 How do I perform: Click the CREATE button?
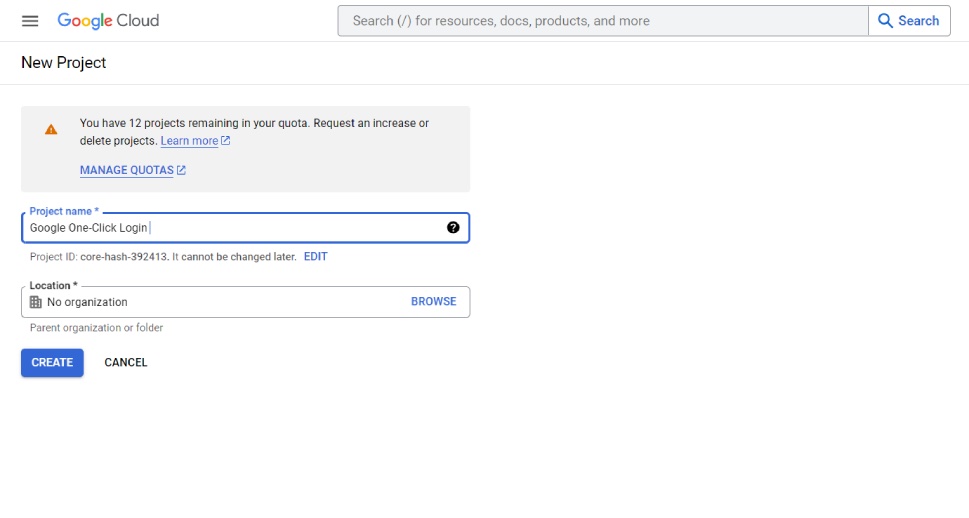(53, 363)
